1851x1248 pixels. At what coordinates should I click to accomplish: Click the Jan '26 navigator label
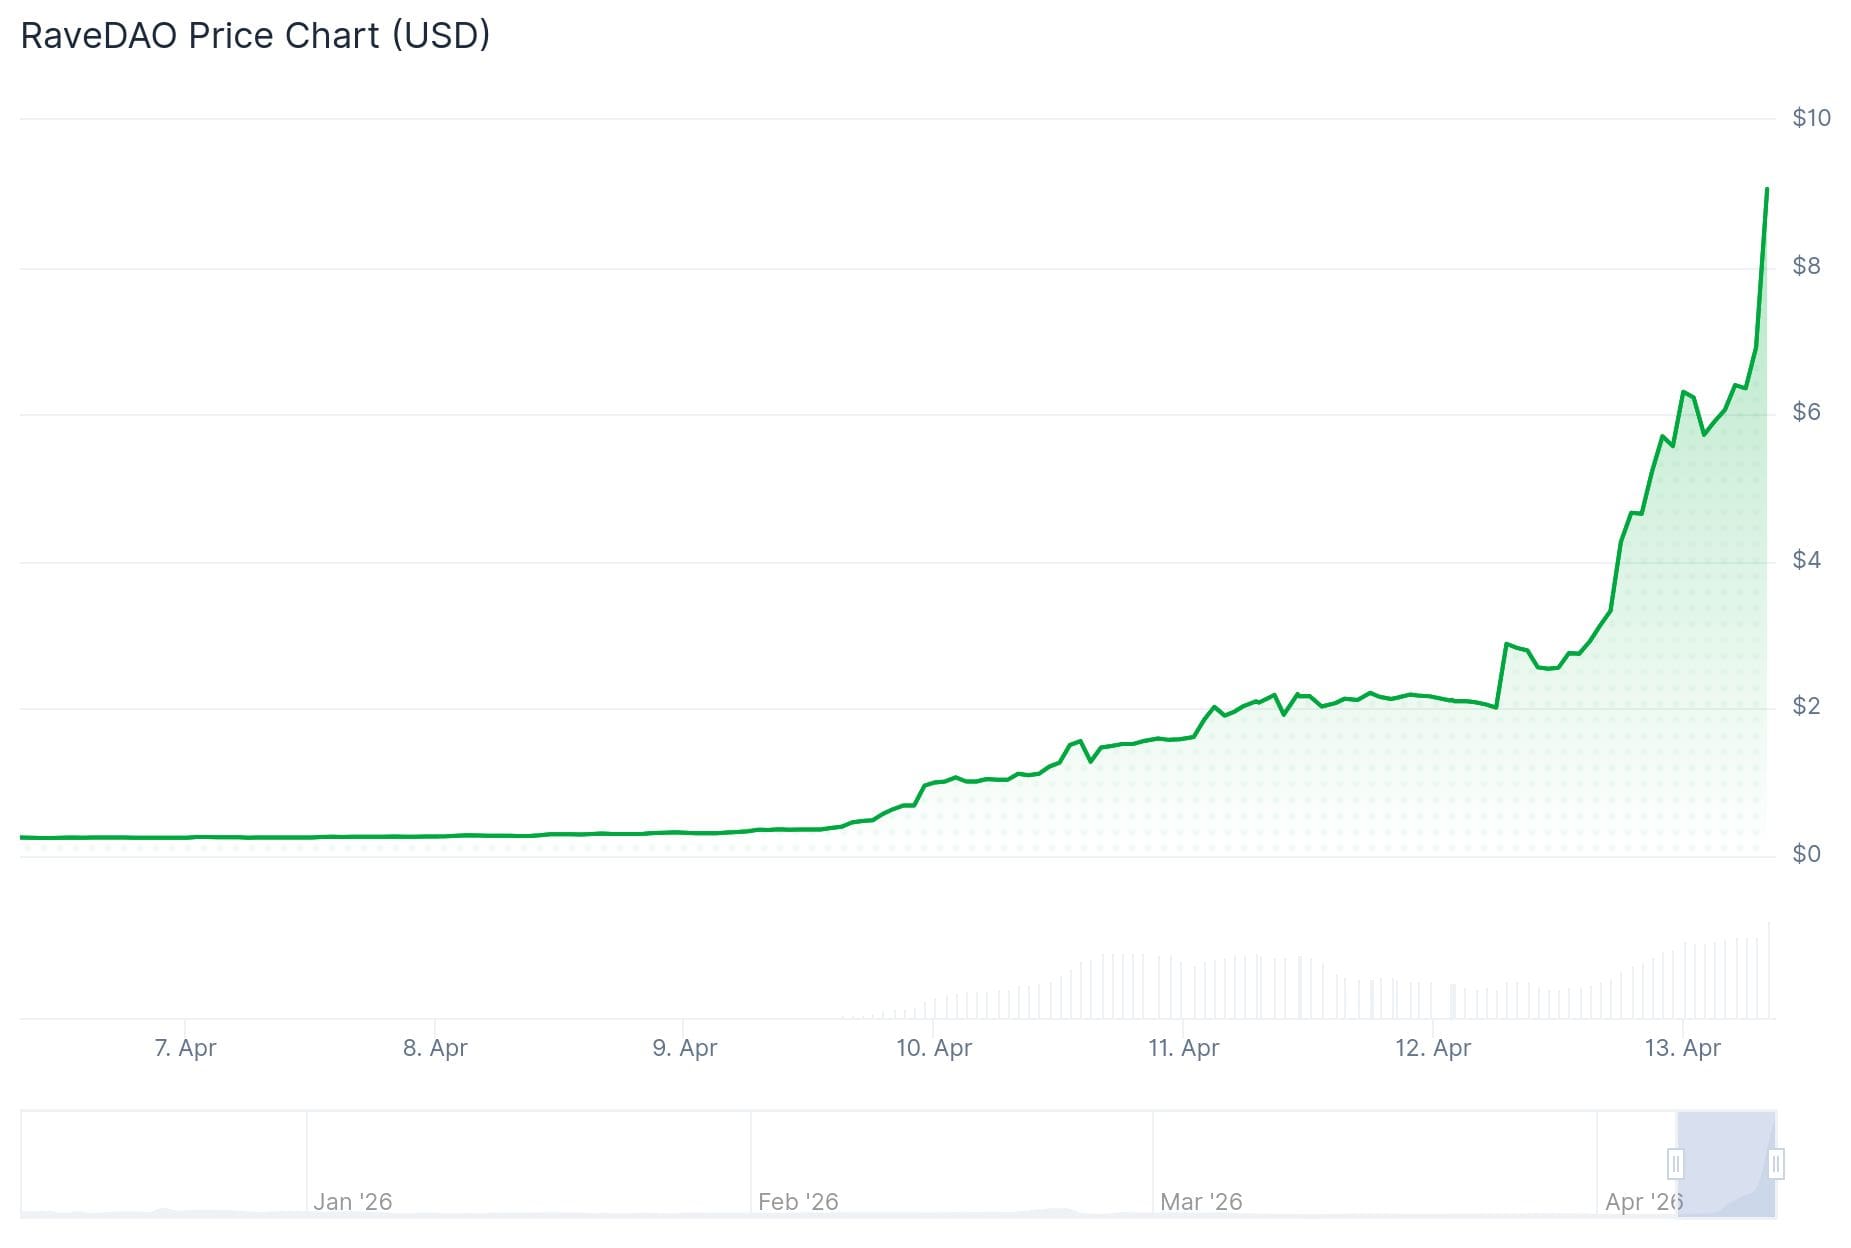point(352,1201)
